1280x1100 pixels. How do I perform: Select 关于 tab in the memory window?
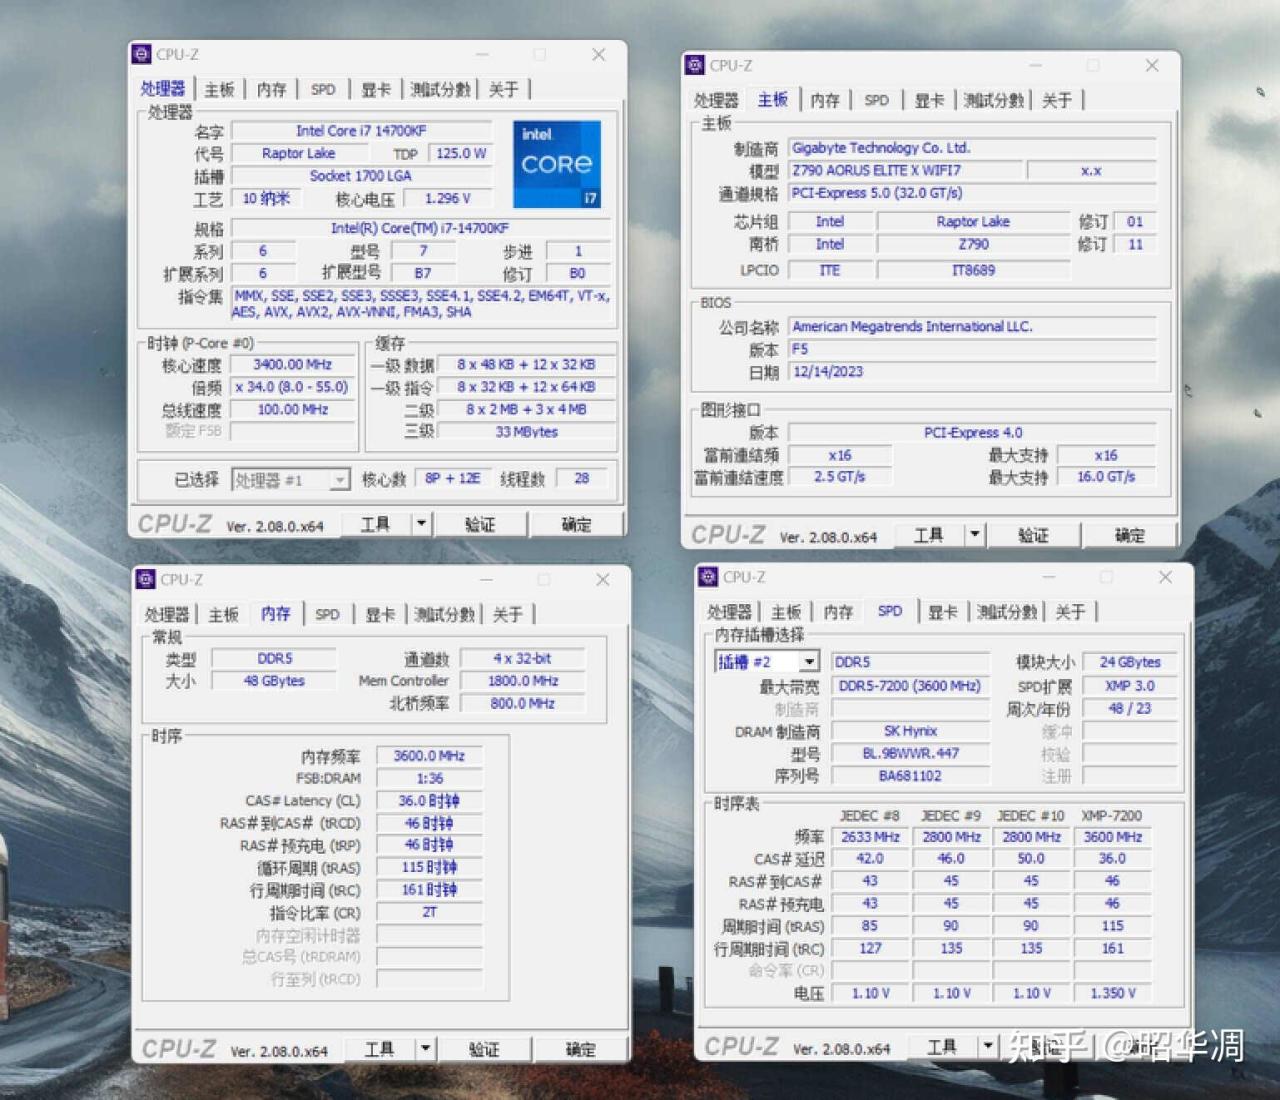508,614
